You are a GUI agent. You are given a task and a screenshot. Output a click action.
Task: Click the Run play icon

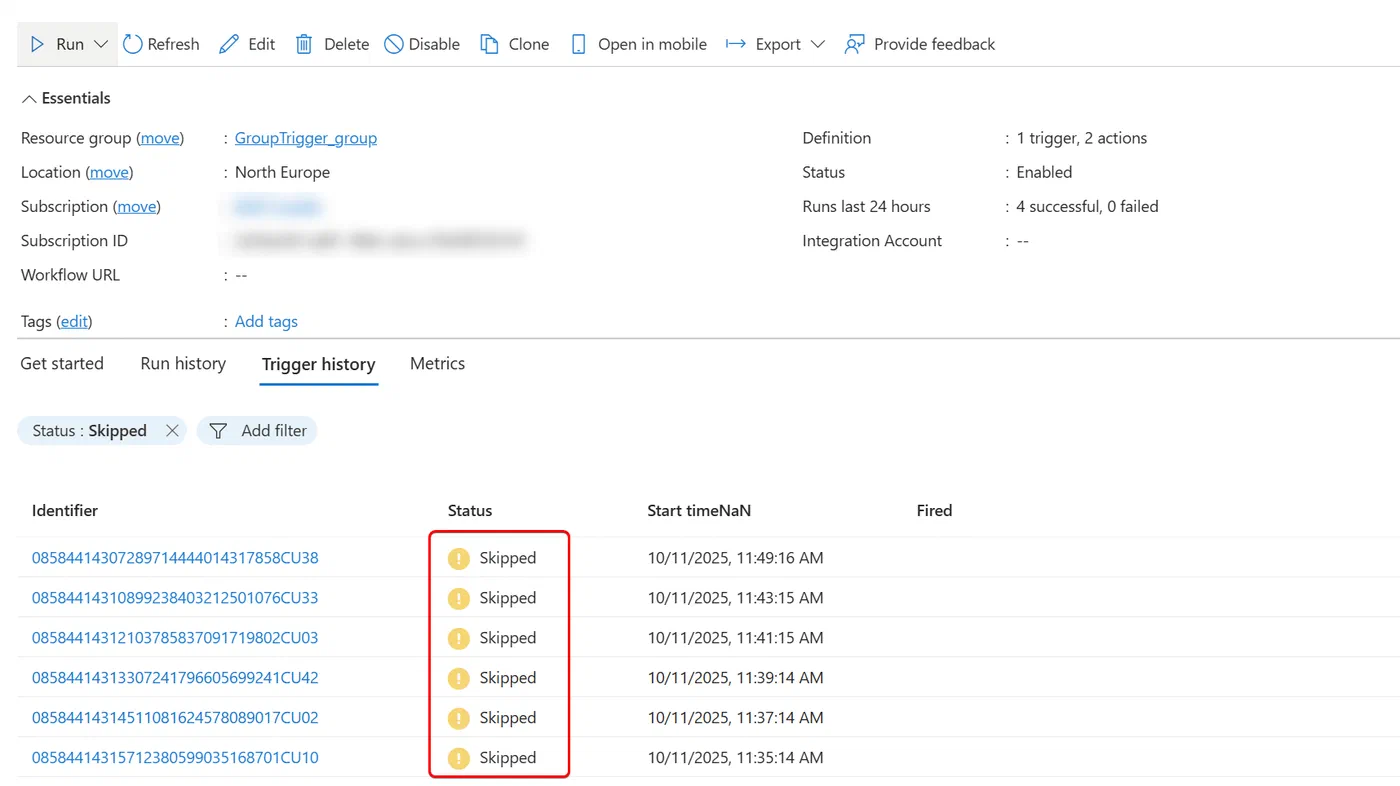[37, 44]
